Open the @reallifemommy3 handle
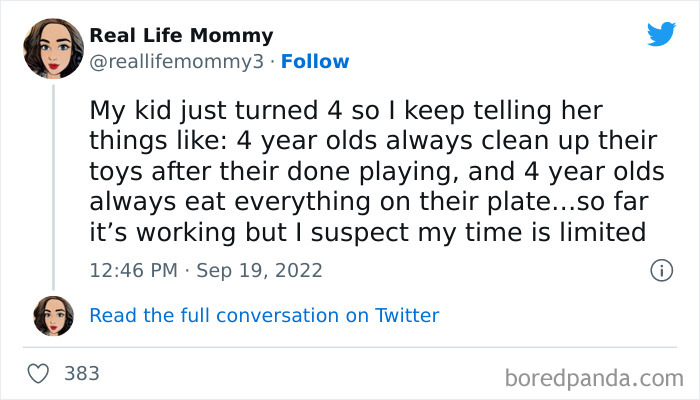This screenshot has width=700, height=400. click(179, 61)
